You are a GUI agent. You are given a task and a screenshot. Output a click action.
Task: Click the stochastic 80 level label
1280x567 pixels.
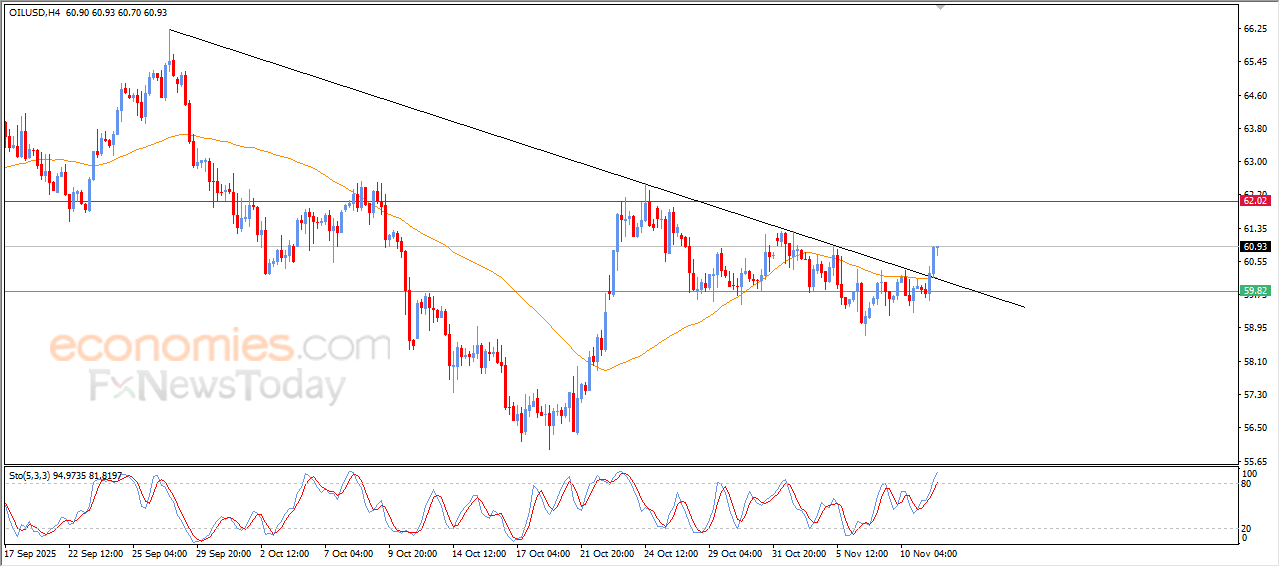click(1246, 484)
